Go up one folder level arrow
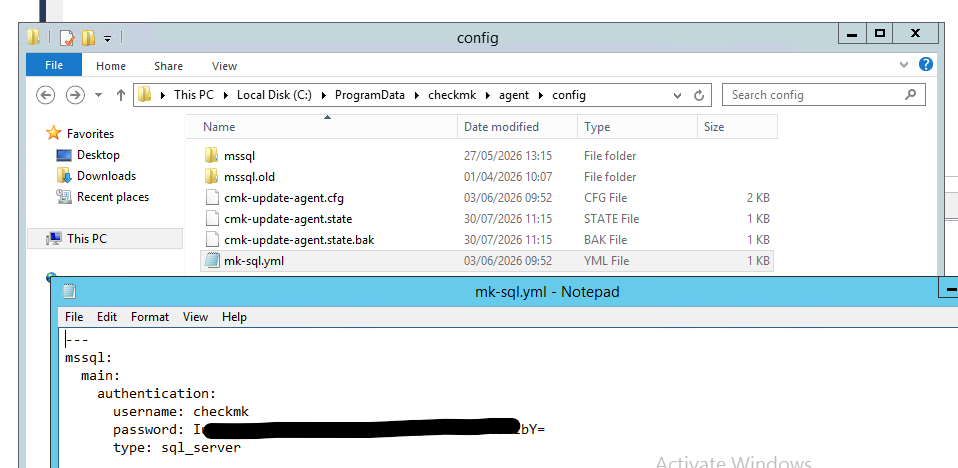This screenshot has width=958, height=468. click(120, 95)
